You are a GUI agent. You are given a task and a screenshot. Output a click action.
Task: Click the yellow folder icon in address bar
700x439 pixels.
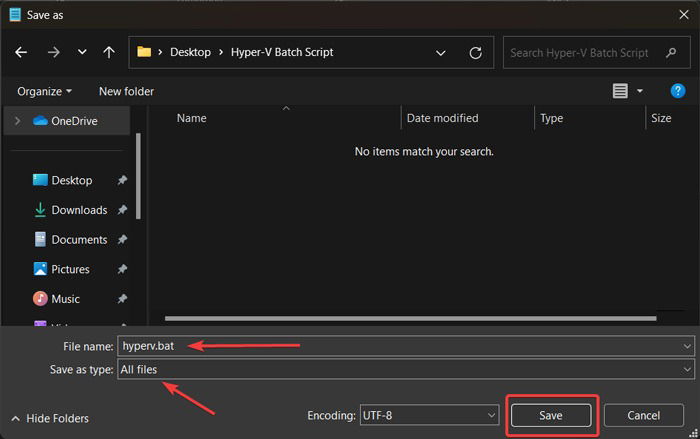tap(144, 52)
